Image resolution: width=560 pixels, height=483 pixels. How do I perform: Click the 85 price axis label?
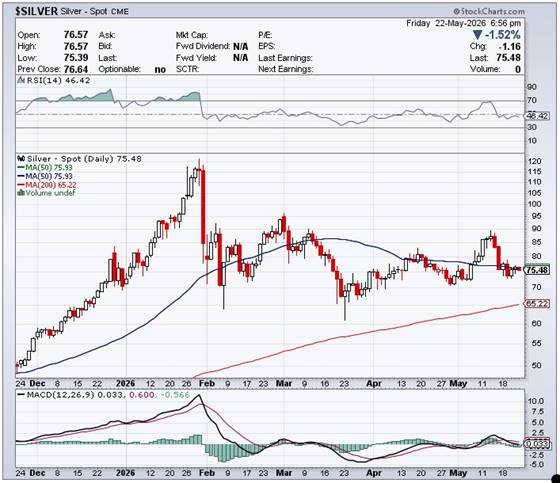[x=536, y=242]
